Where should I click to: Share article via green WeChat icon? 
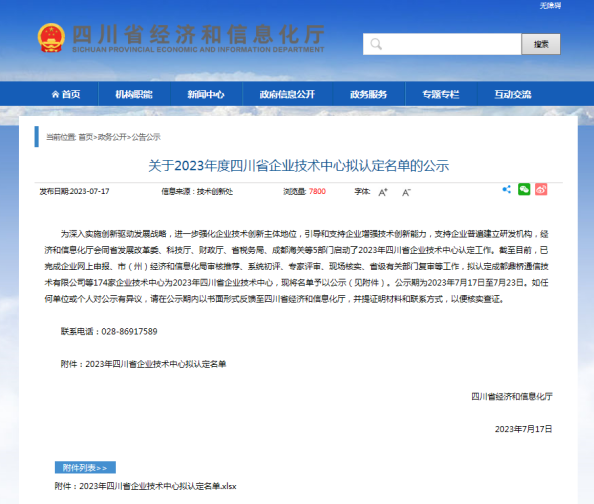pos(524,189)
